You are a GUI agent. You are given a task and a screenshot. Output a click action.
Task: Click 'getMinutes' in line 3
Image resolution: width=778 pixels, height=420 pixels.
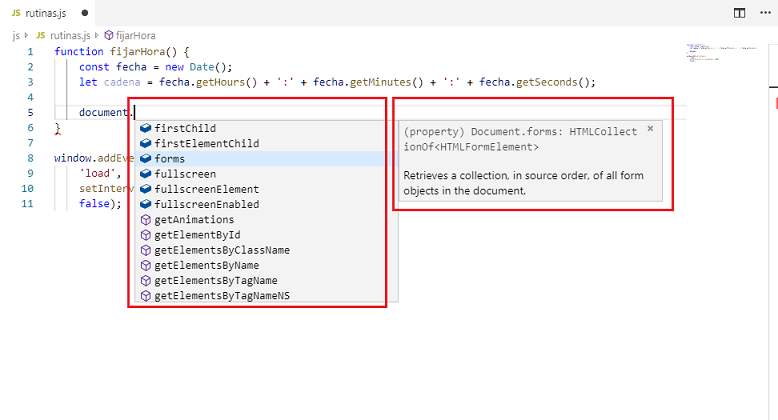[380, 82]
